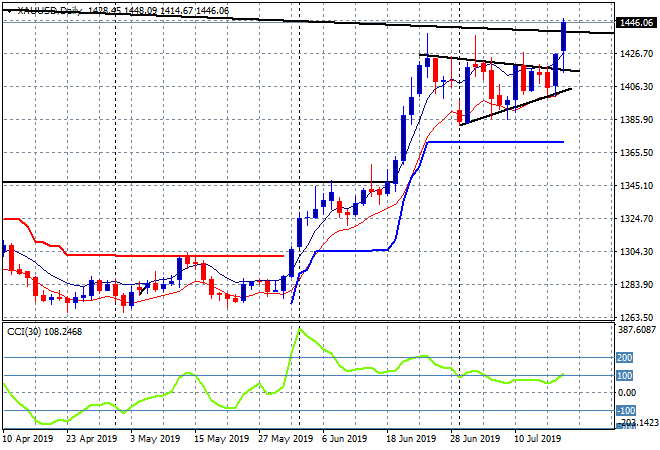Select the OHLC values 1428.45 1448.09 1414.67 1446.06

tap(159, 11)
